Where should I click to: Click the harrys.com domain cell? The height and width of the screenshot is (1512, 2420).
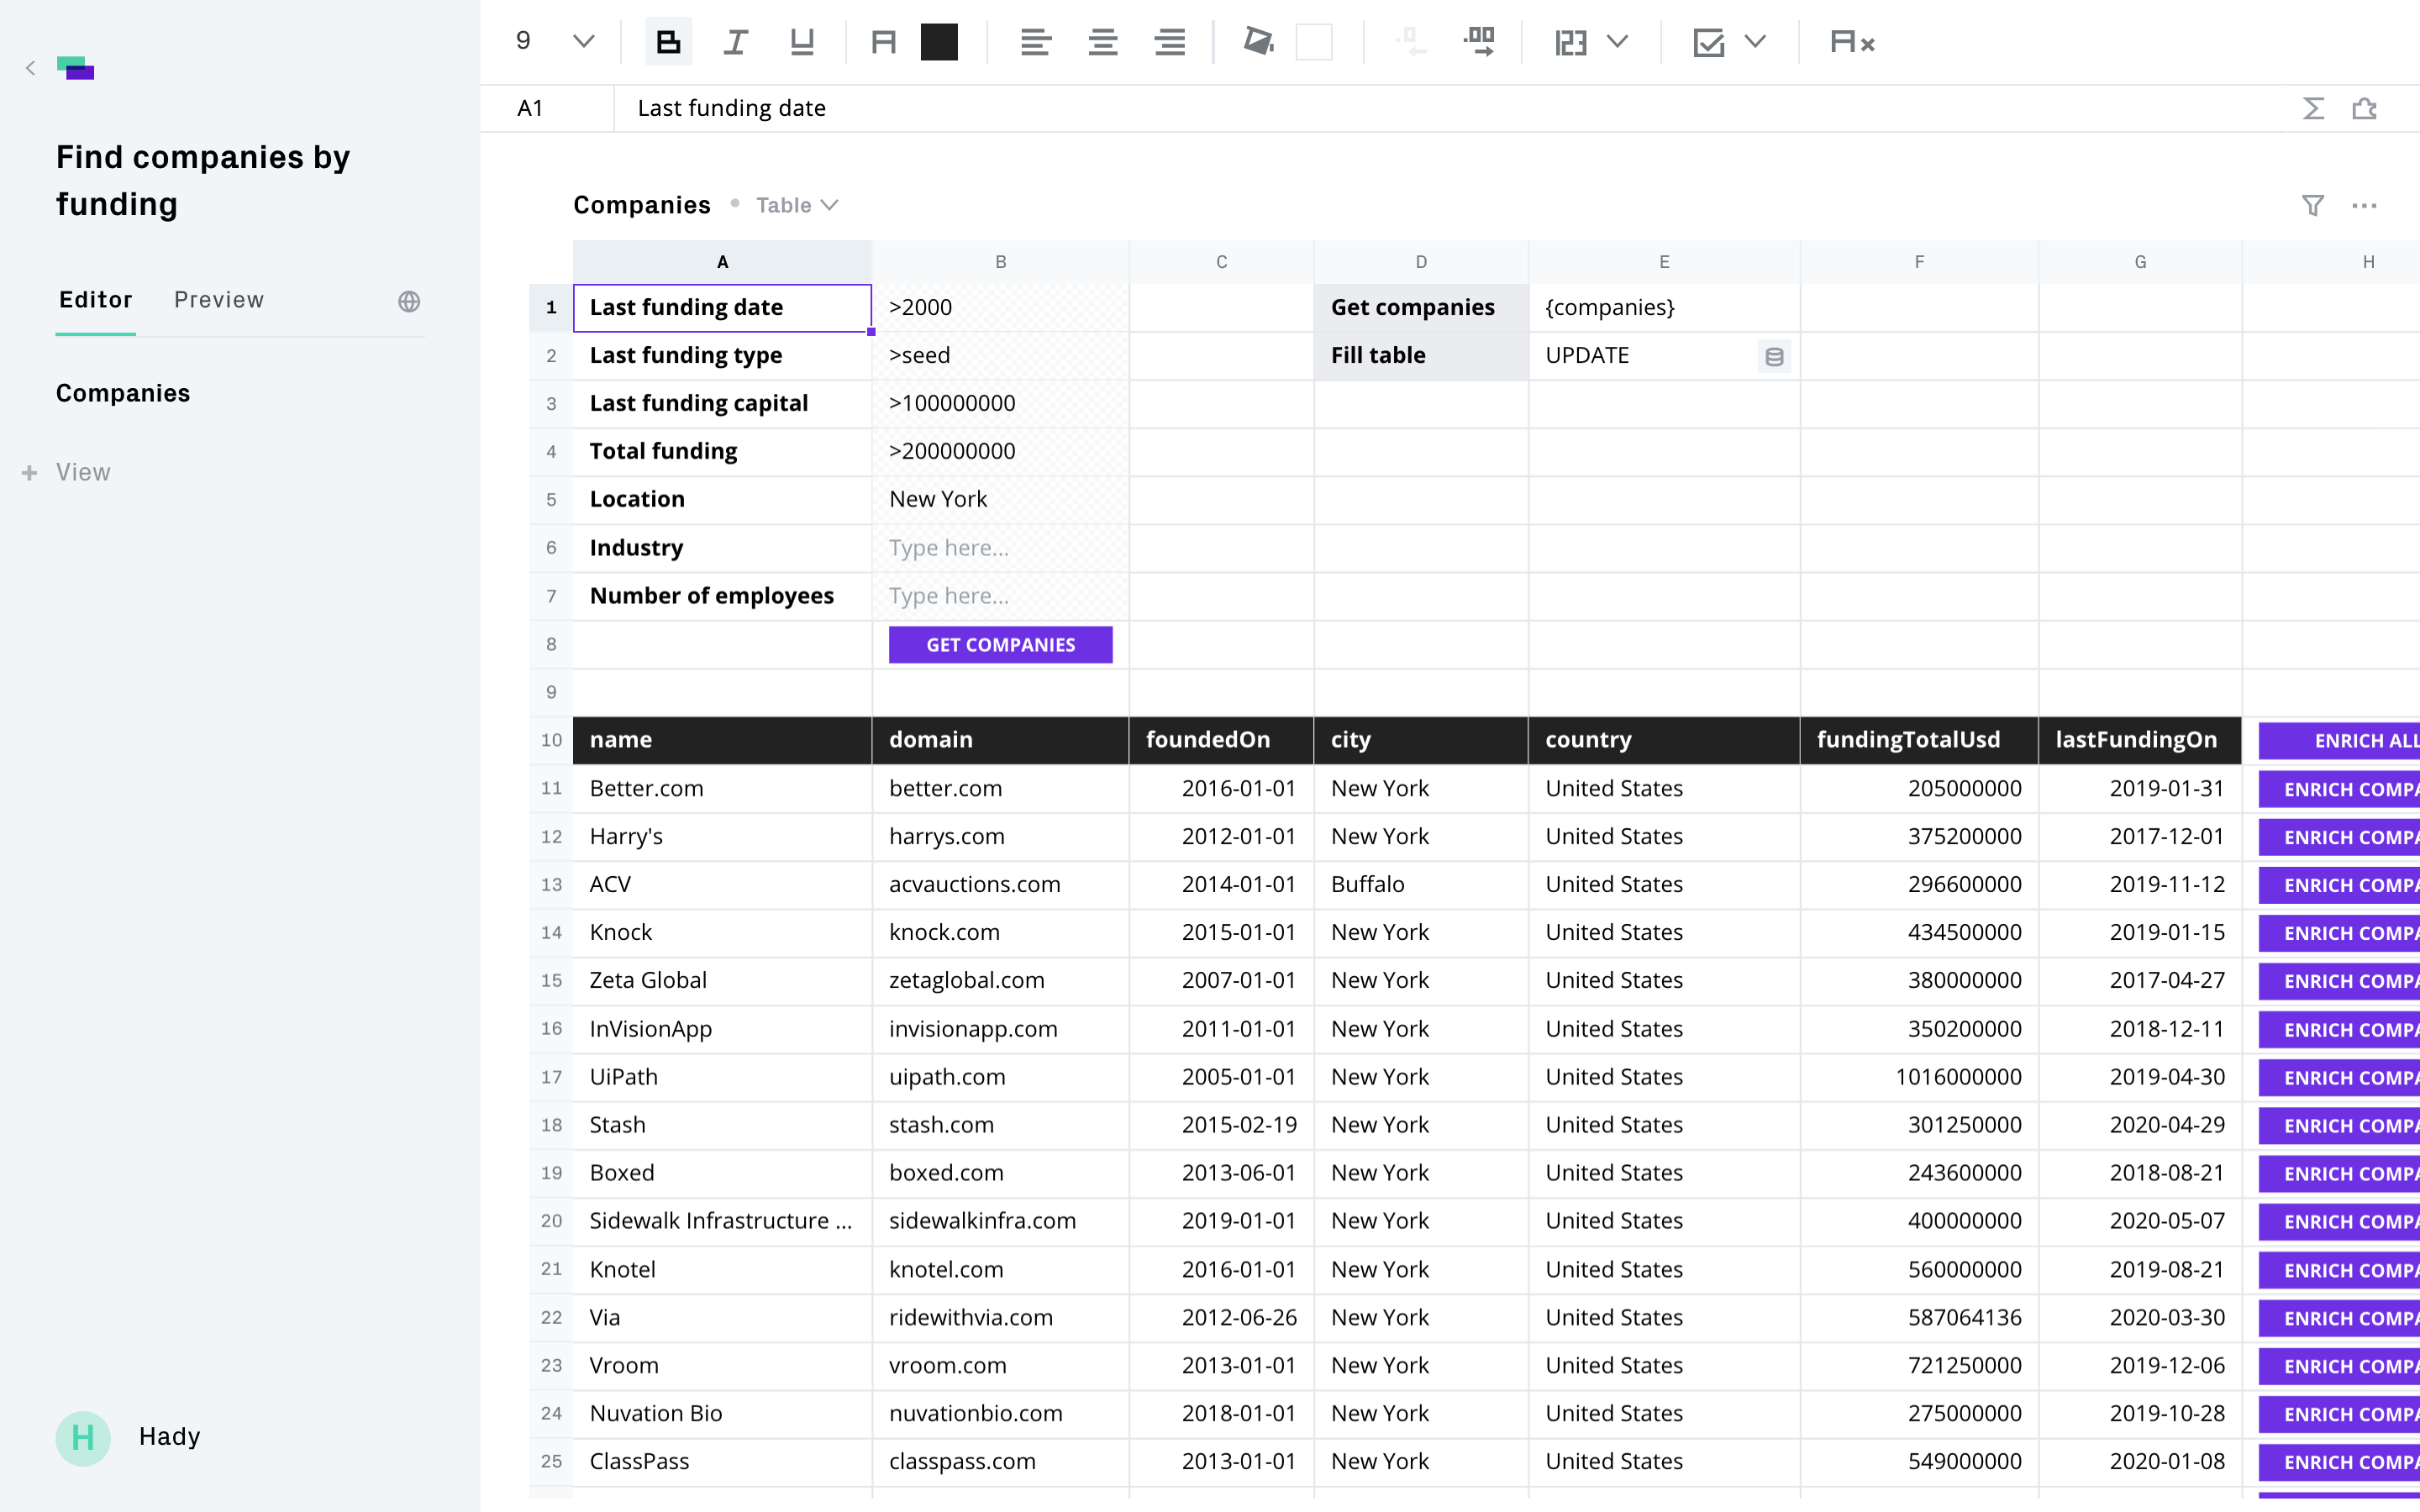[x=1000, y=836]
